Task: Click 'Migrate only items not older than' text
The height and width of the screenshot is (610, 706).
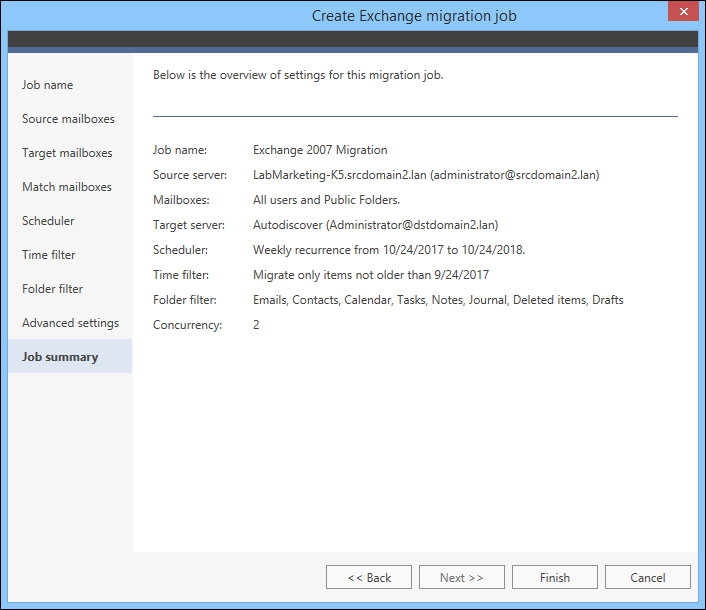Action: (371, 275)
